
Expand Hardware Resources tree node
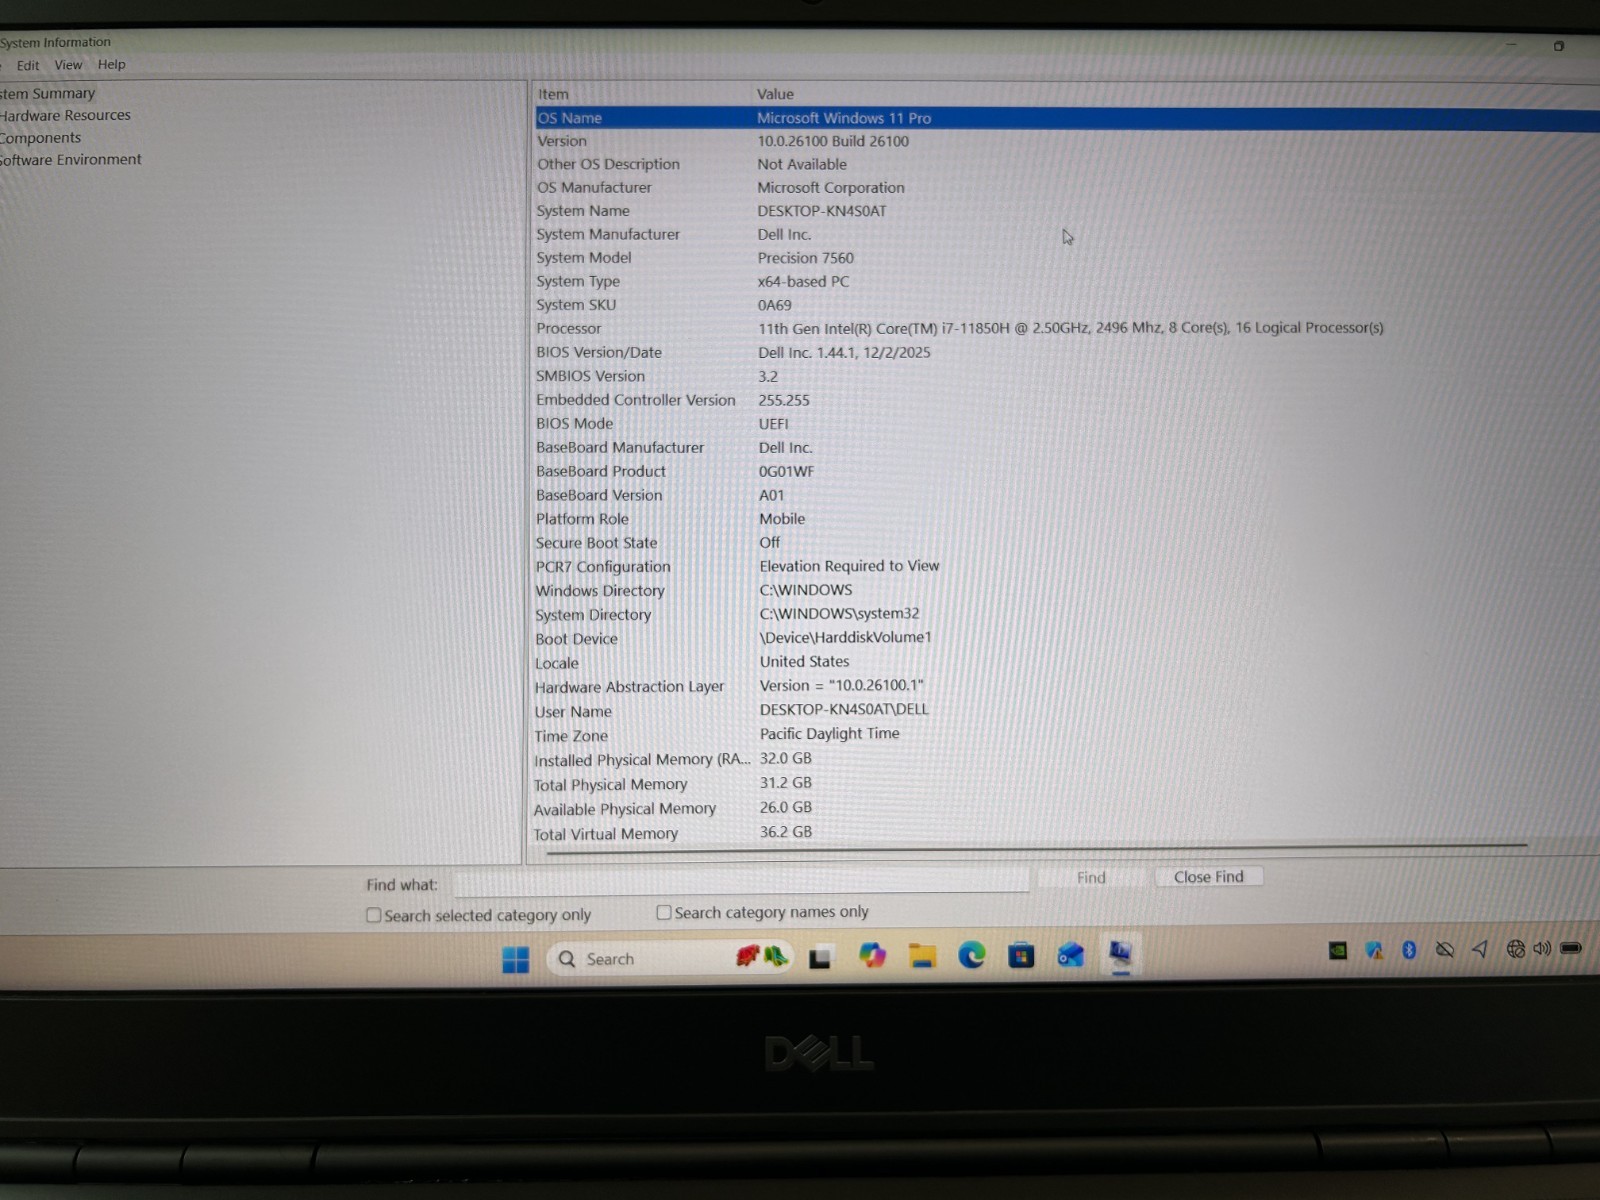point(65,115)
